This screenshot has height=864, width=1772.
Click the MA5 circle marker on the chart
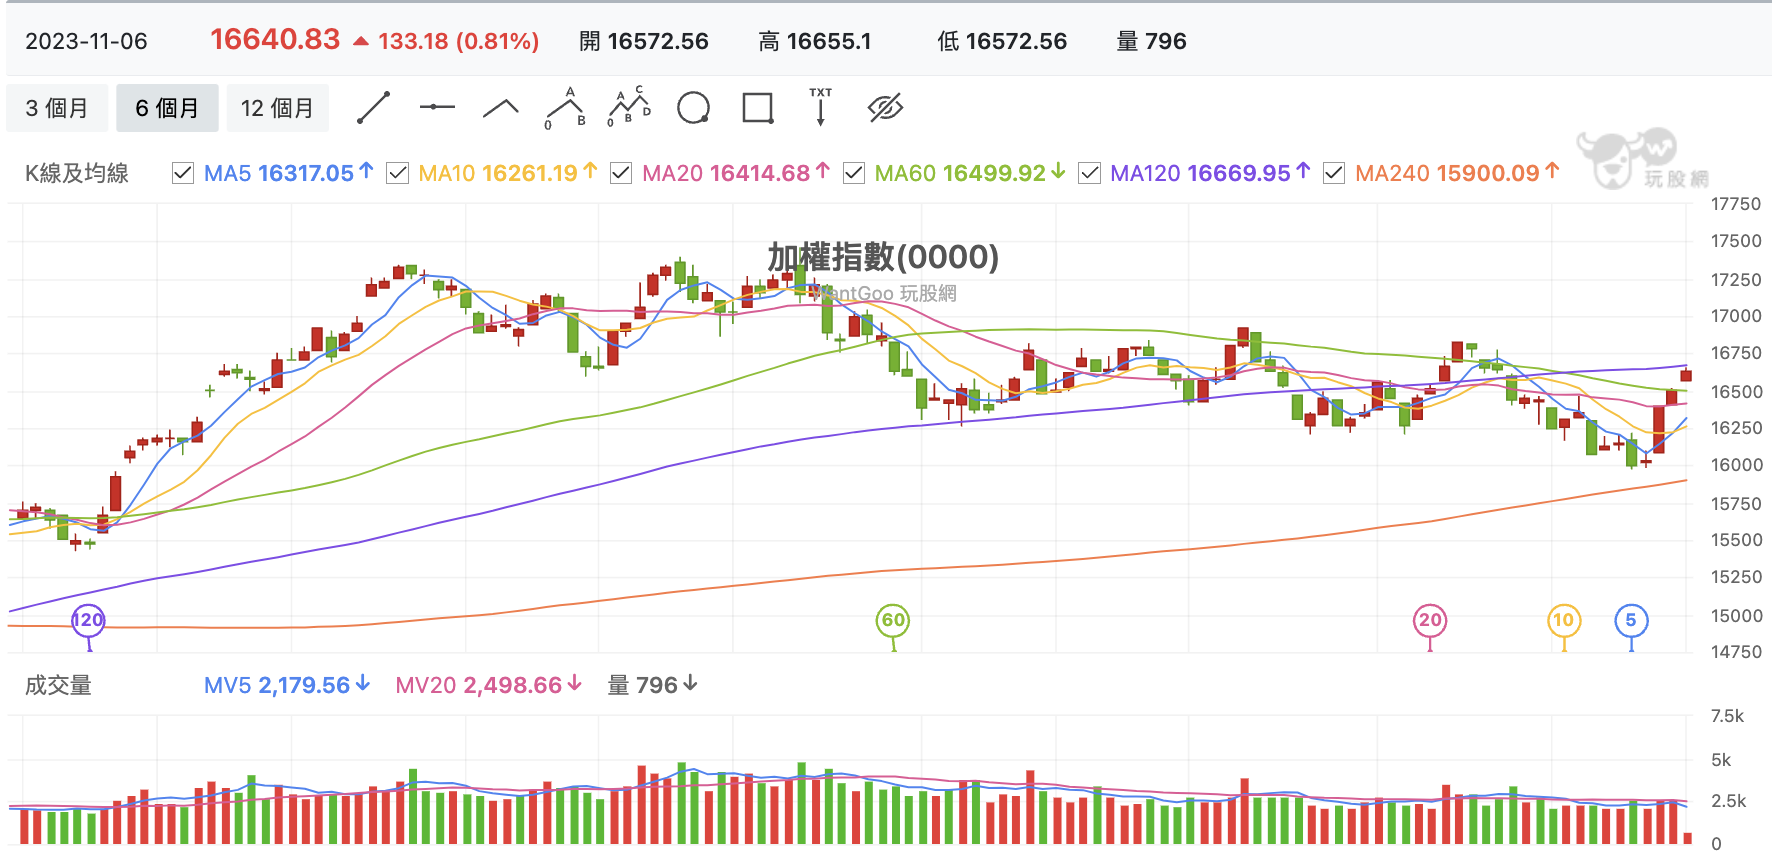tap(1631, 620)
